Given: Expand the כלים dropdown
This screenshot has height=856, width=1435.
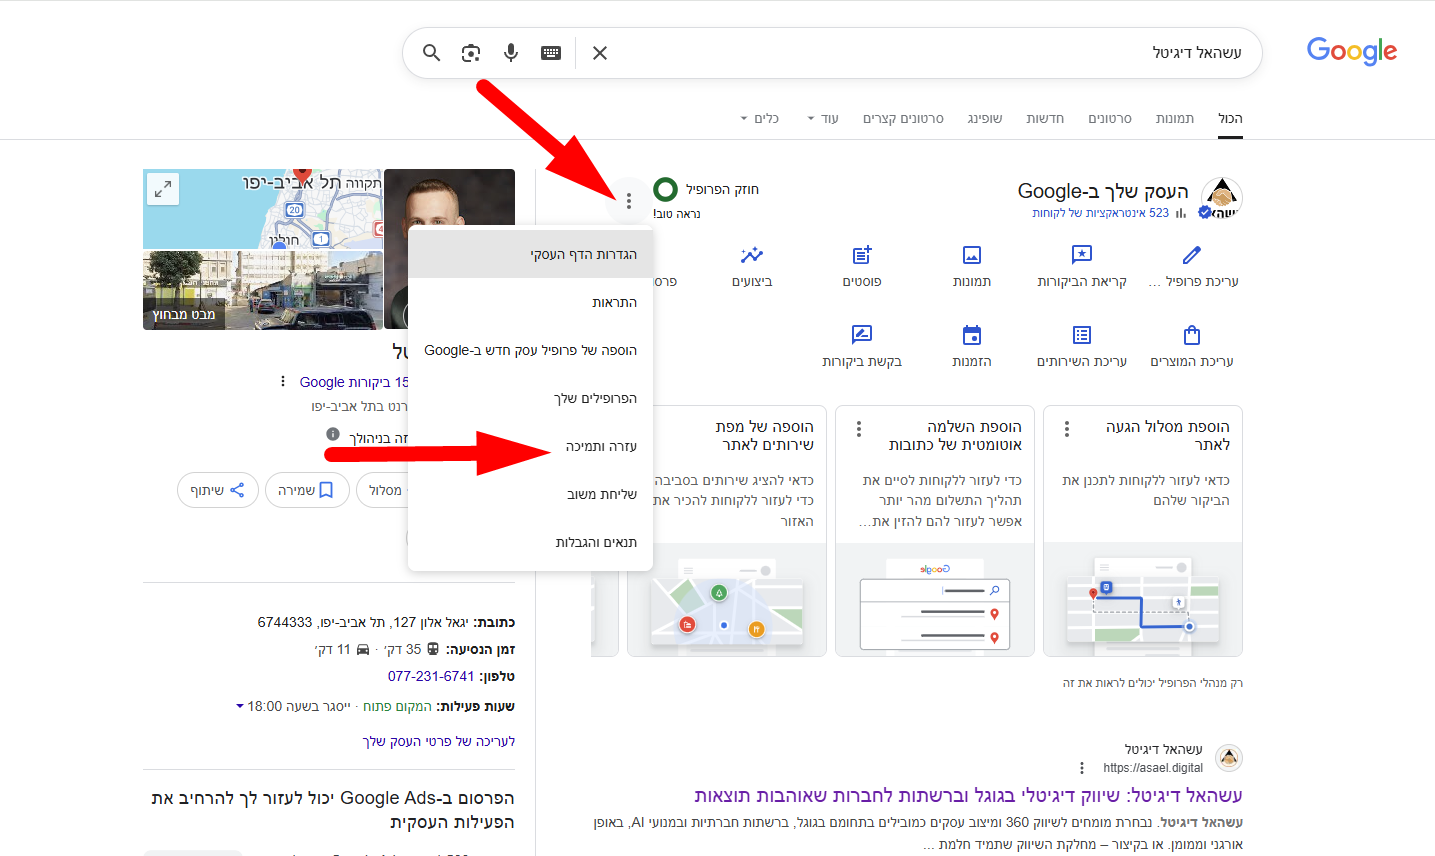Looking at the screenshot, I should 760,118.
